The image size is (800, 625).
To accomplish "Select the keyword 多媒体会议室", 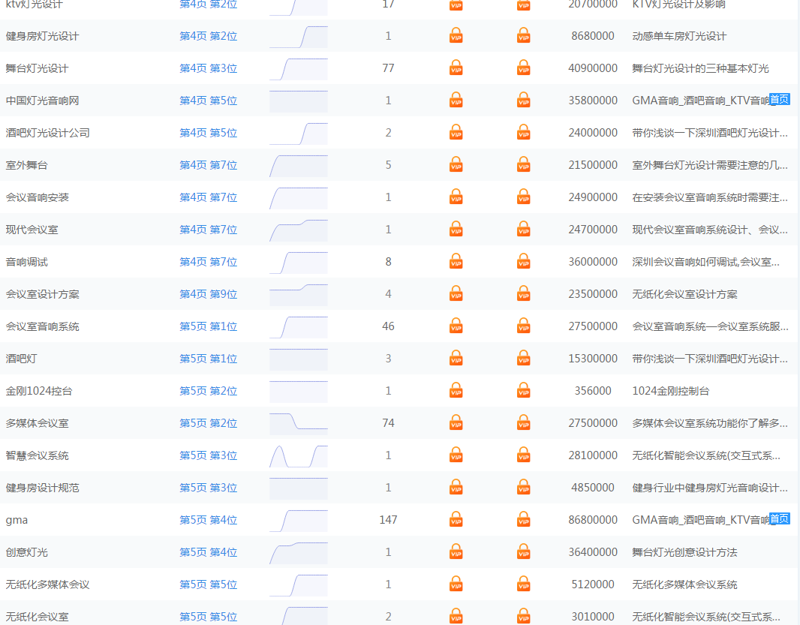I will (37, 423).
